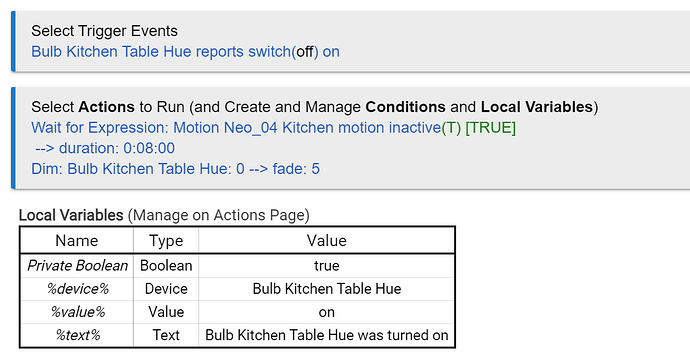Viewport: 690px width, 364px height.
Task: Click the true value of Private Boolean
Action: 327,266
